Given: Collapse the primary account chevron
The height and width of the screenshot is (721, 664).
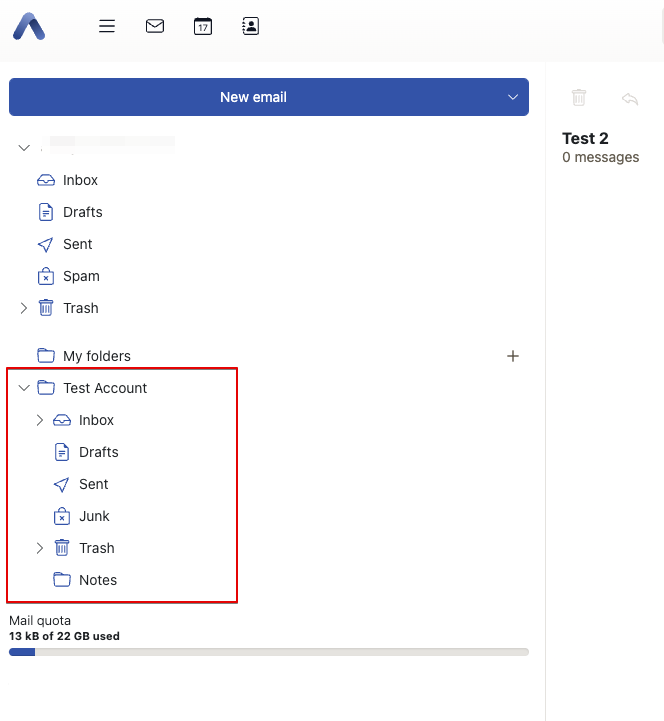Looking at the screenshot, I should (25, 148).
